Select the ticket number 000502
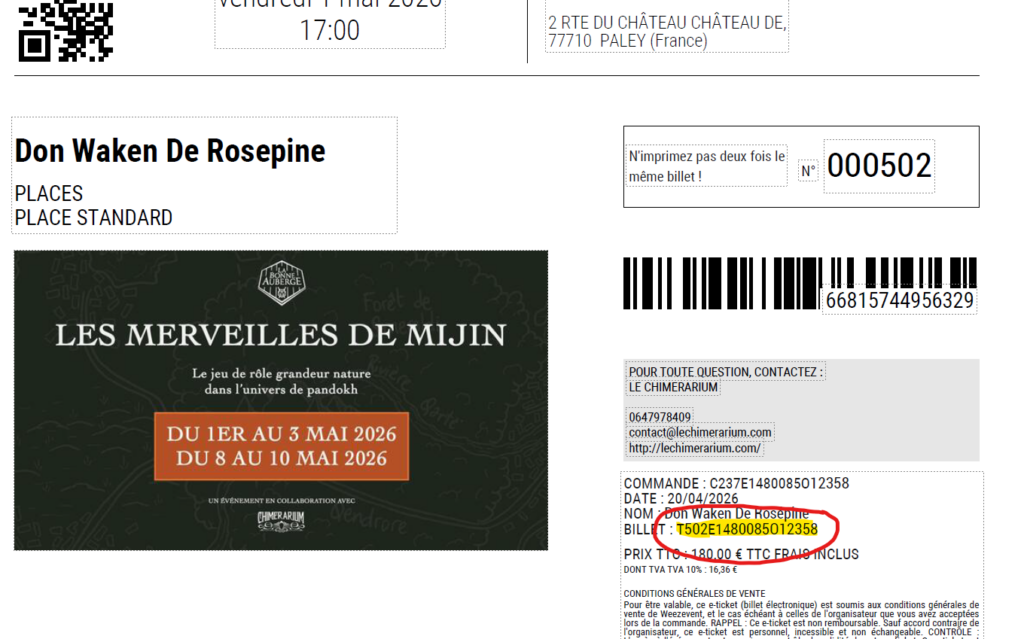The width and height of the screenshot is (1024, 639). point(879,166)
